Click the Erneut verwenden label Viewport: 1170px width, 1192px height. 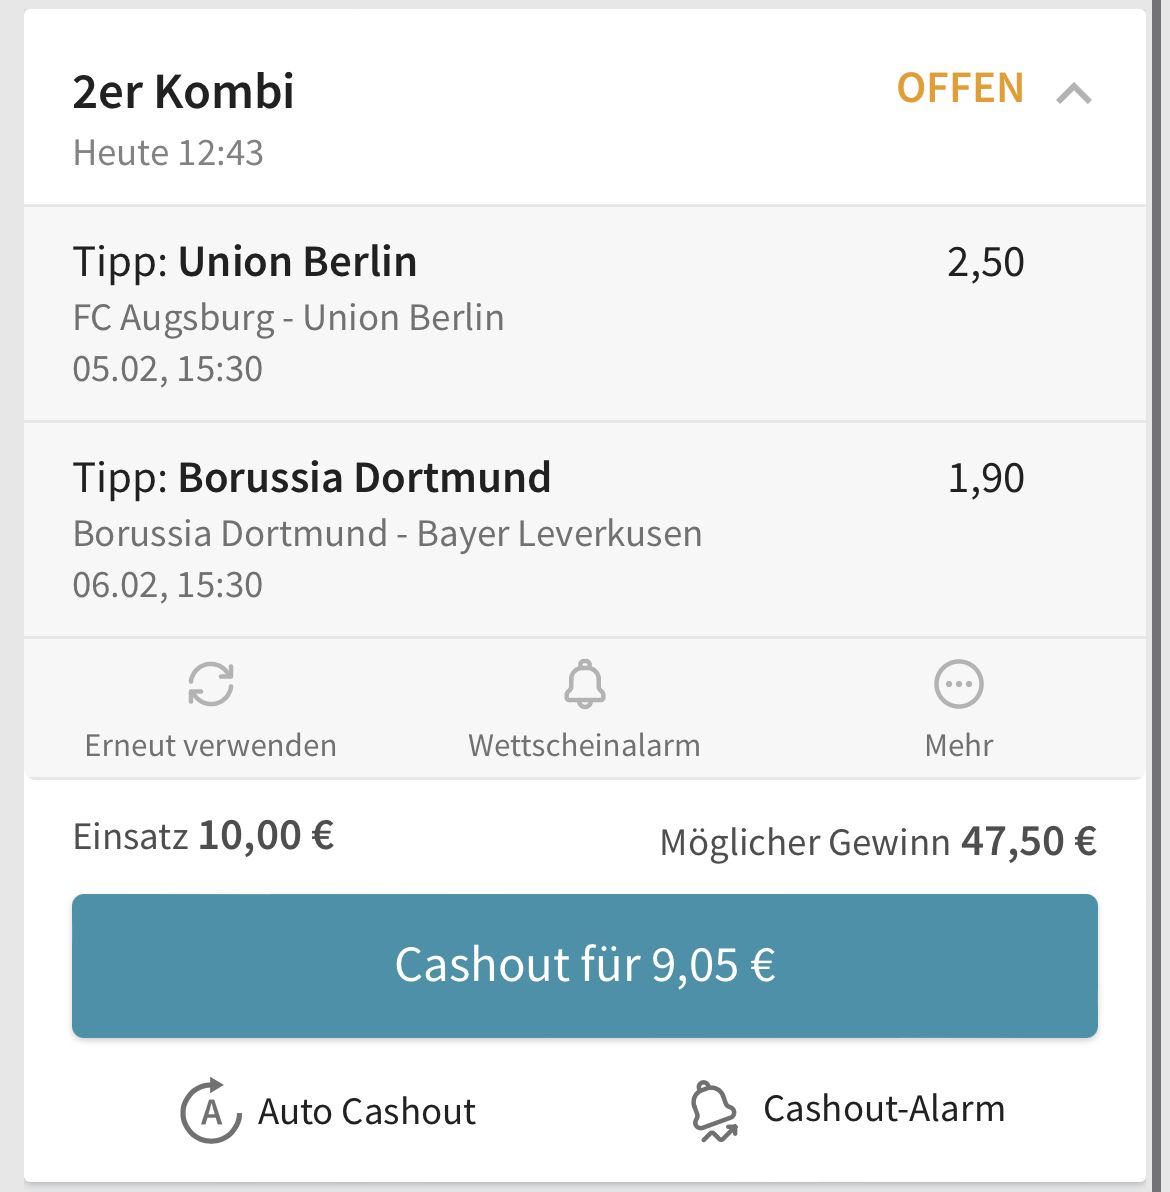click(211, 745)
